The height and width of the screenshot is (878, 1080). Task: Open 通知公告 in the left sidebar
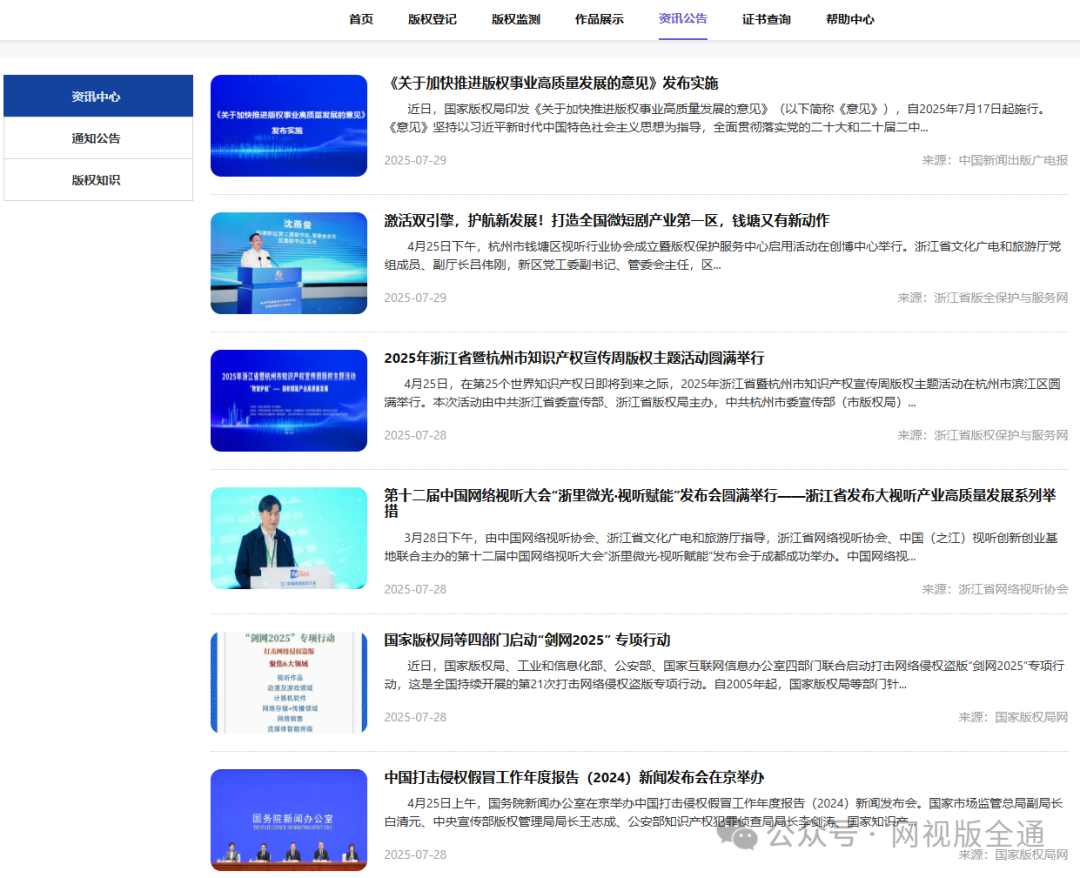pos(97,139)
